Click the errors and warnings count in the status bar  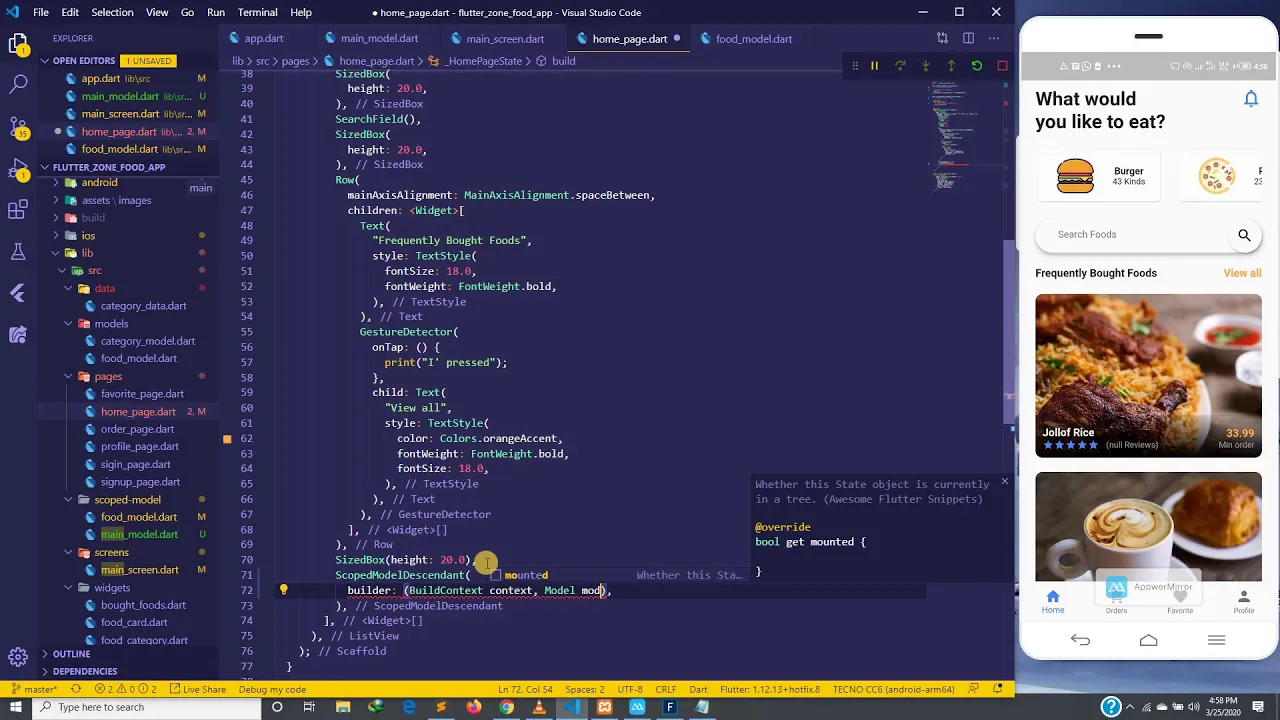(126, 689)
